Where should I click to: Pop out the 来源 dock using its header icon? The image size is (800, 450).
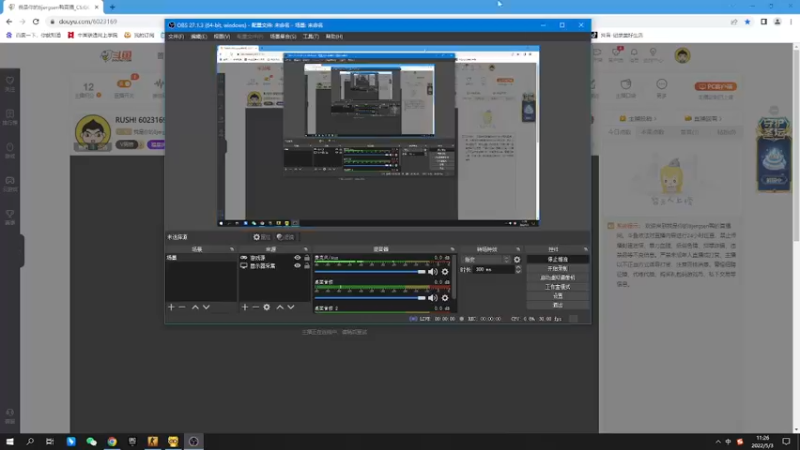point(306,249)
